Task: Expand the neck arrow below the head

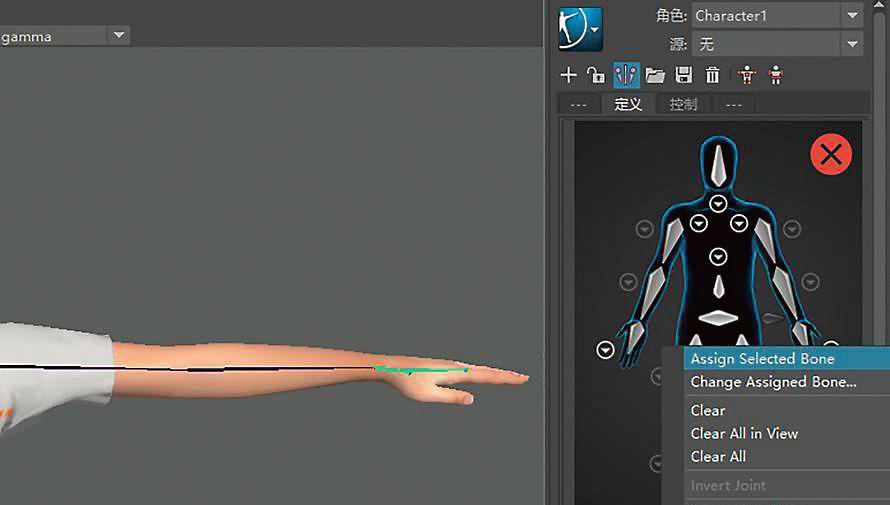Action: [x=718, y=203]
